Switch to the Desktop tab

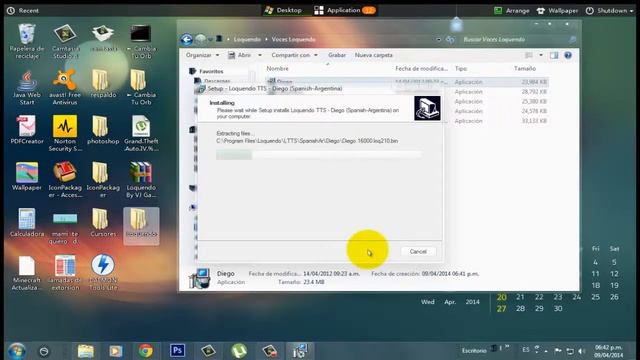pyautogui.click(x=283, y=10)
